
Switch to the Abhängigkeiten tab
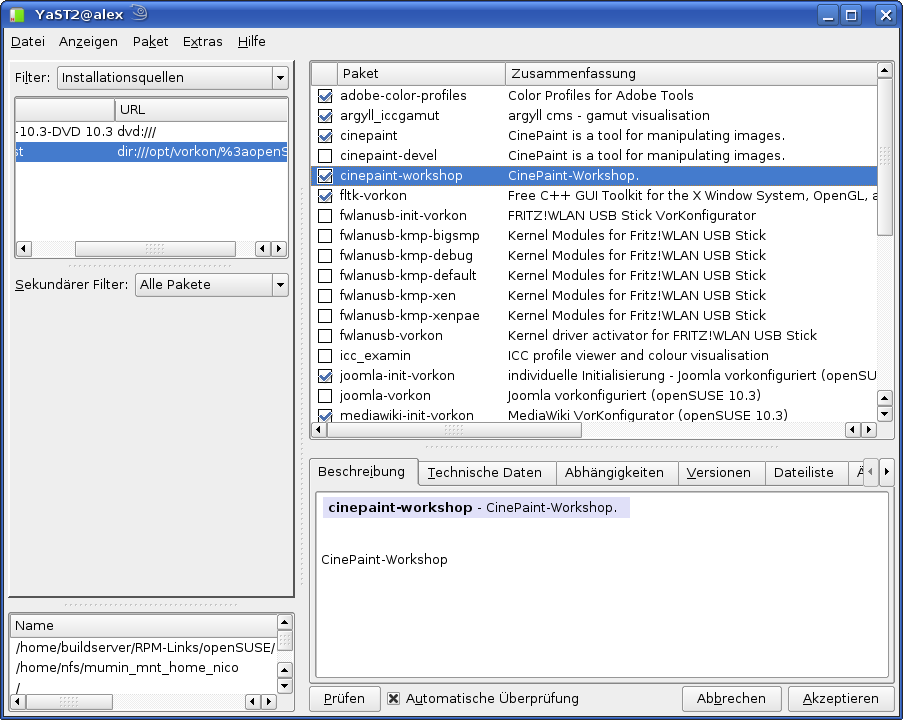click(x=613, y=472)
